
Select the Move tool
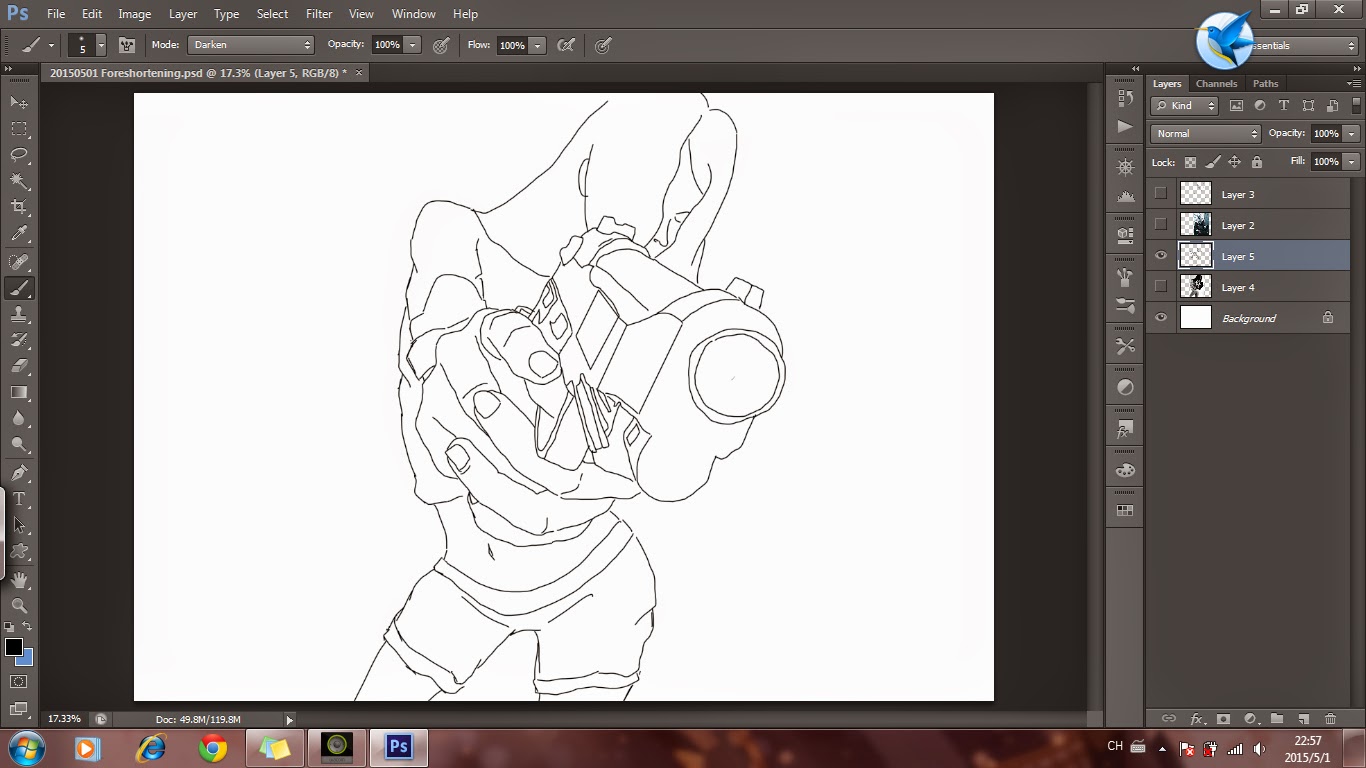(x=18, y=102)
